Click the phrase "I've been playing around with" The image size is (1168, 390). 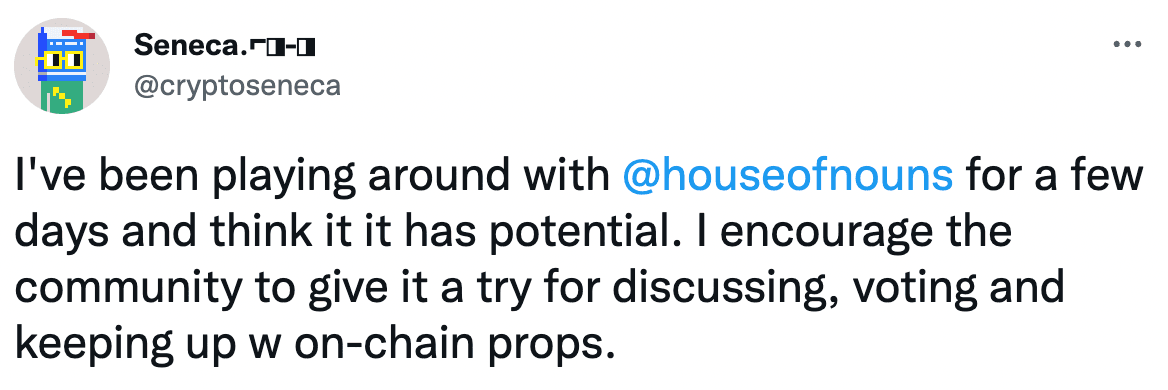(x=311, y=177)
